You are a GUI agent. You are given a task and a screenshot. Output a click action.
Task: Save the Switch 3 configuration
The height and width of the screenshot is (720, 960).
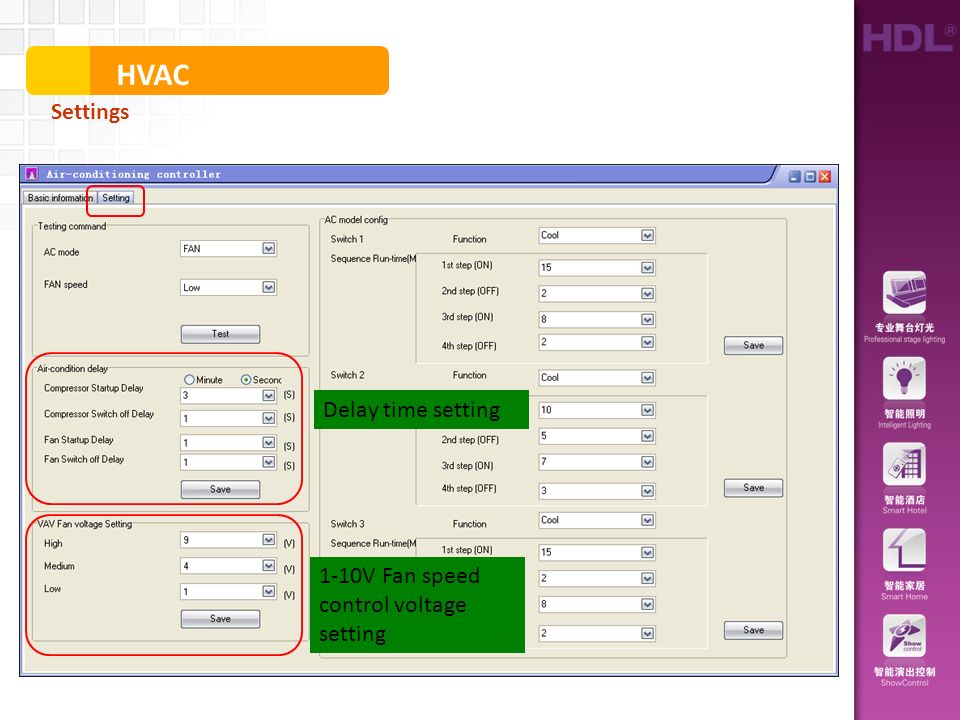[753, 630]
